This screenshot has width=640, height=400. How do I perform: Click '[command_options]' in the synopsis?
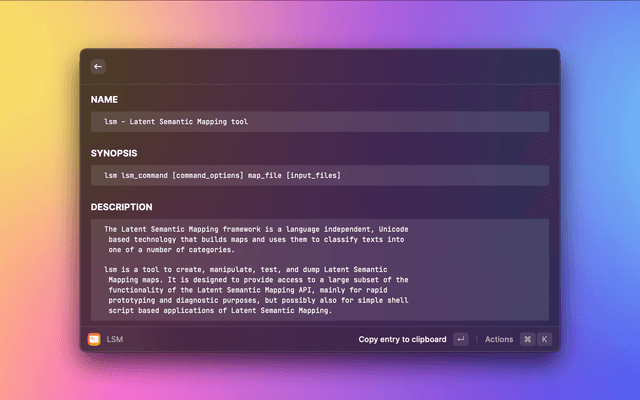click(x=208, y=176)
